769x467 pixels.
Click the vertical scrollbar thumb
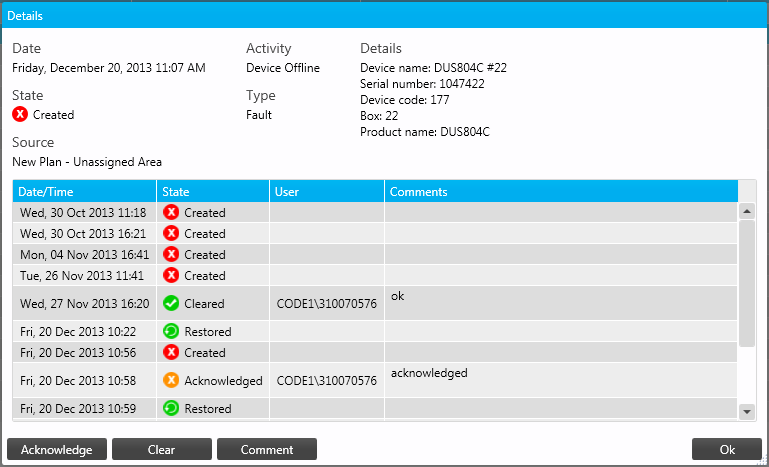(x=746, y=283)
